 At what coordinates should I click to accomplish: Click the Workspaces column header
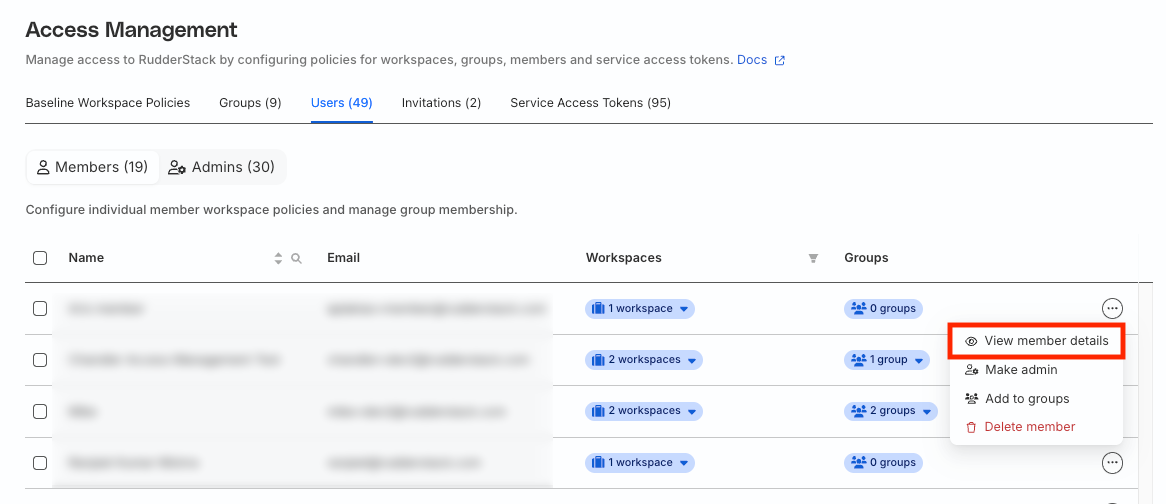click(x=624, y=258)
